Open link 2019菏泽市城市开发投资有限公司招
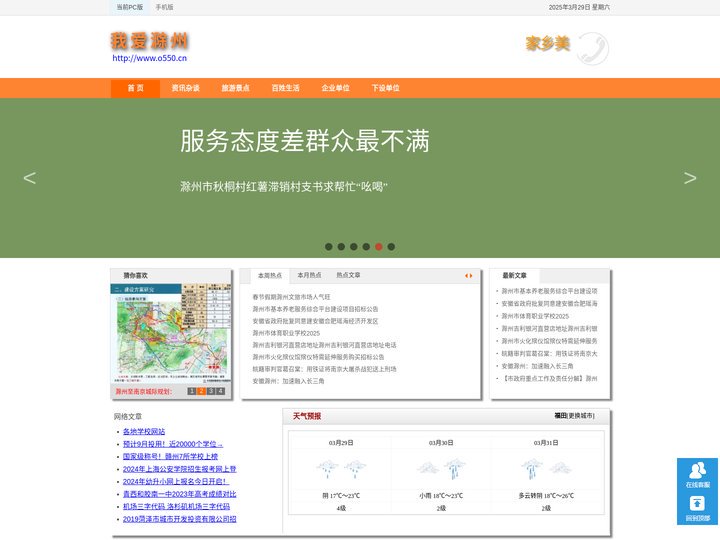This screenshot has height=540, width=720. tap(180, 519)
